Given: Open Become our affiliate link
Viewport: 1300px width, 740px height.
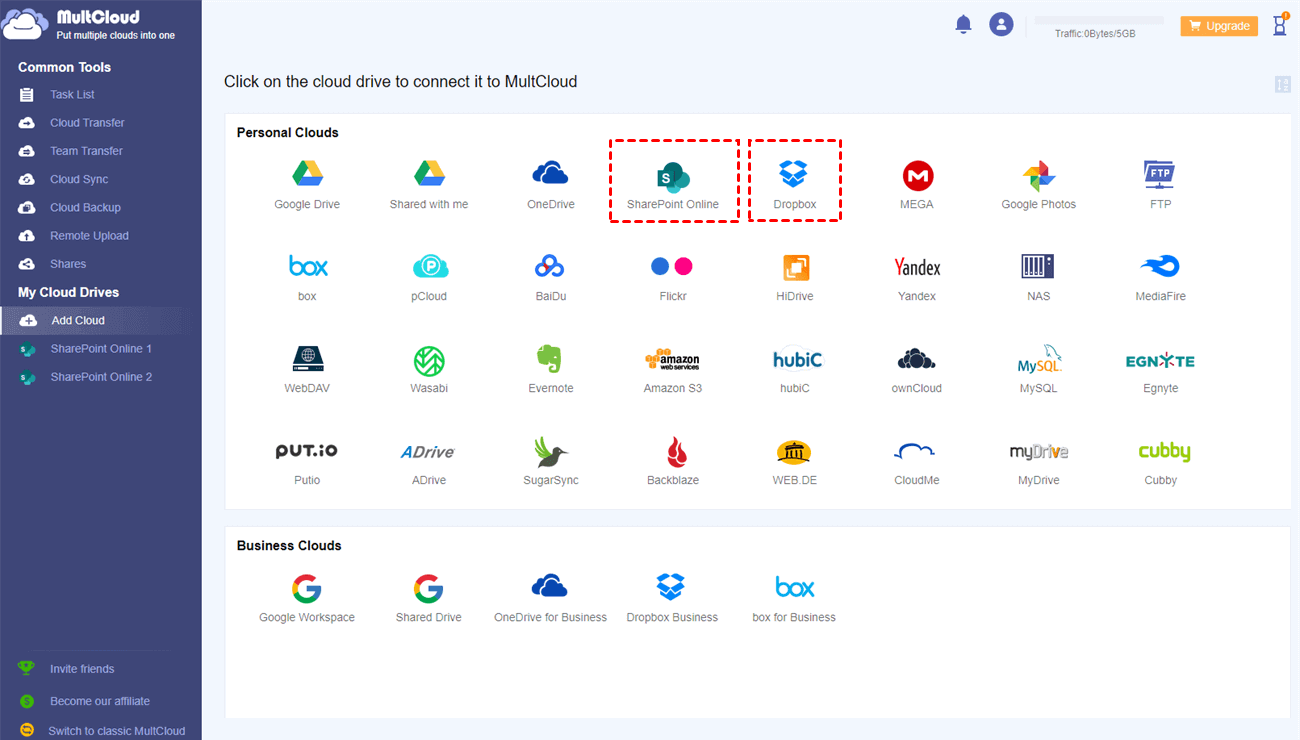Looking at the screenshot, I should tap(100, 701).
